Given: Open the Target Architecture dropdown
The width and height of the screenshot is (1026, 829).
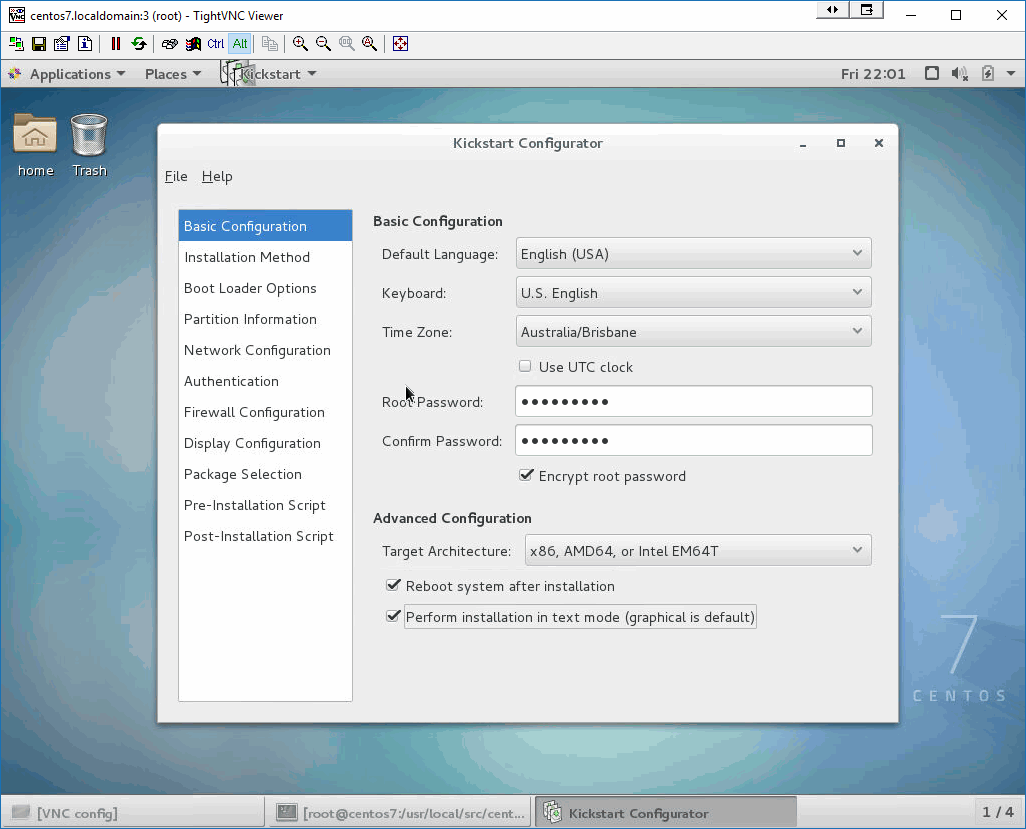Looking at the screenshot, I should [x=698, y=550].
